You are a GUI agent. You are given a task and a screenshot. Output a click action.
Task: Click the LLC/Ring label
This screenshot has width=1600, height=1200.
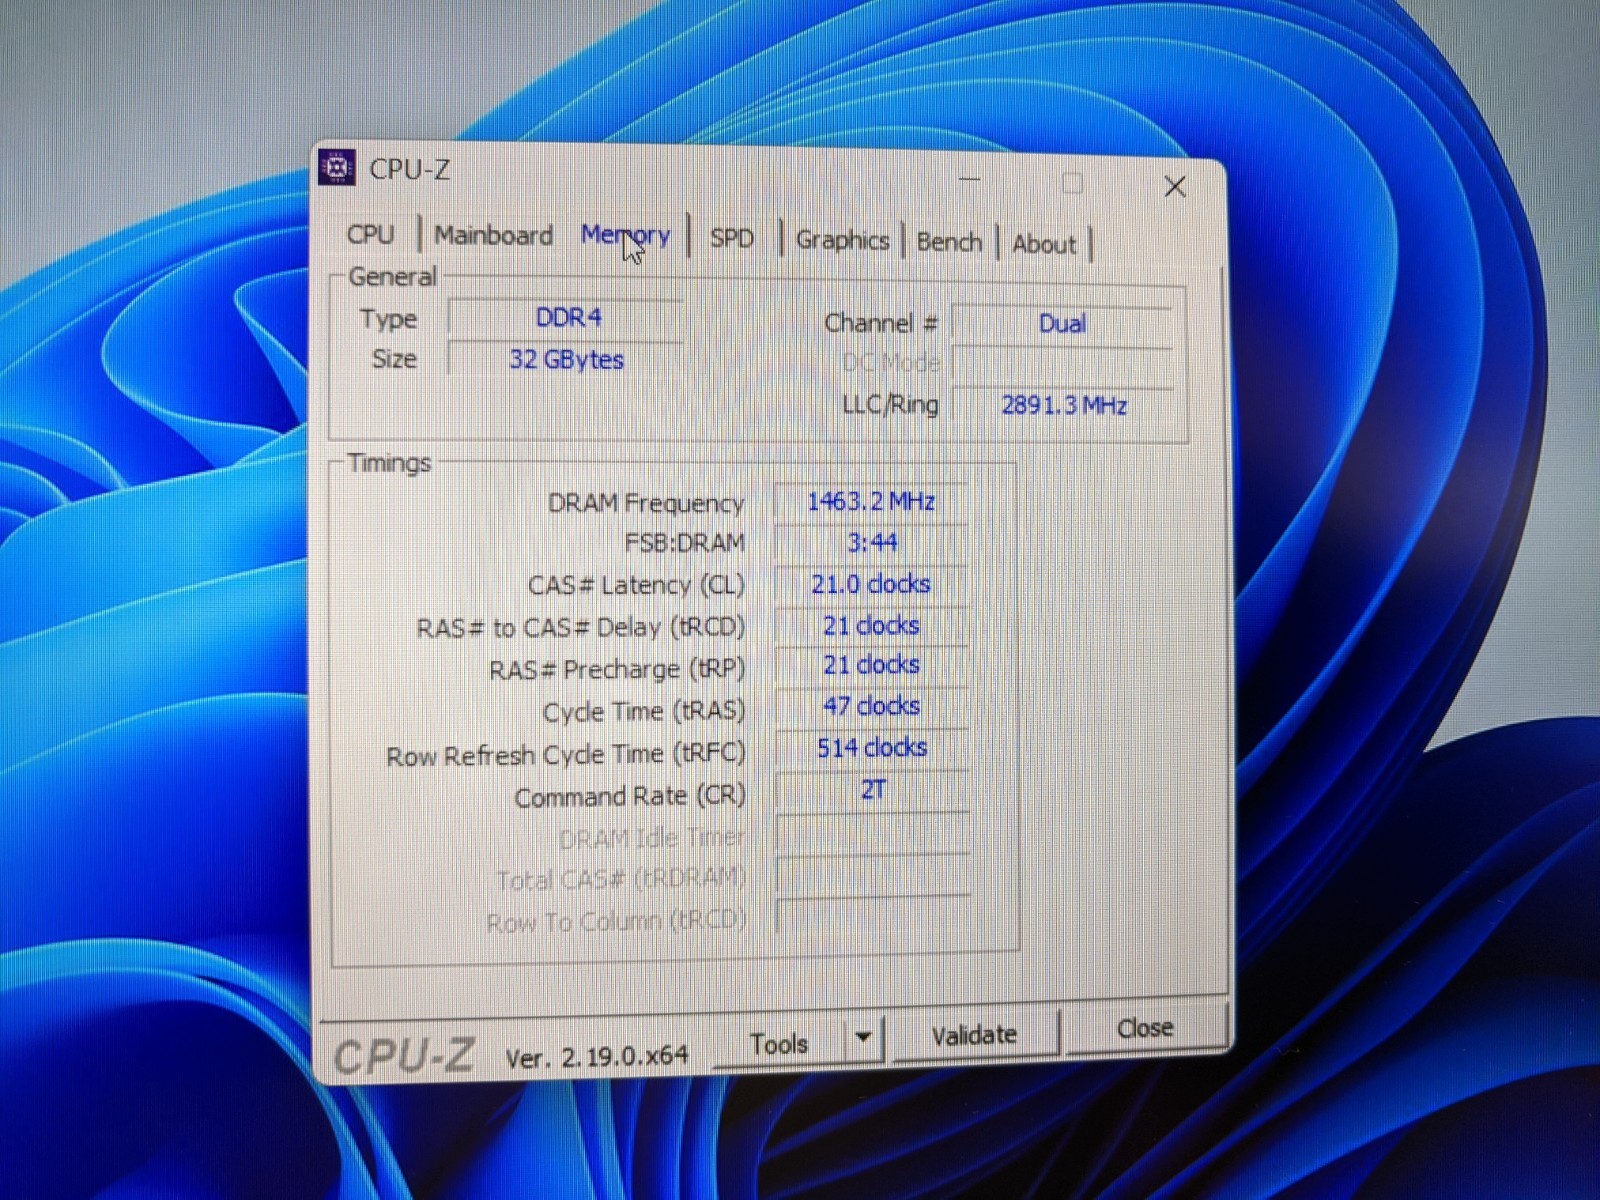tap(890, 405)
